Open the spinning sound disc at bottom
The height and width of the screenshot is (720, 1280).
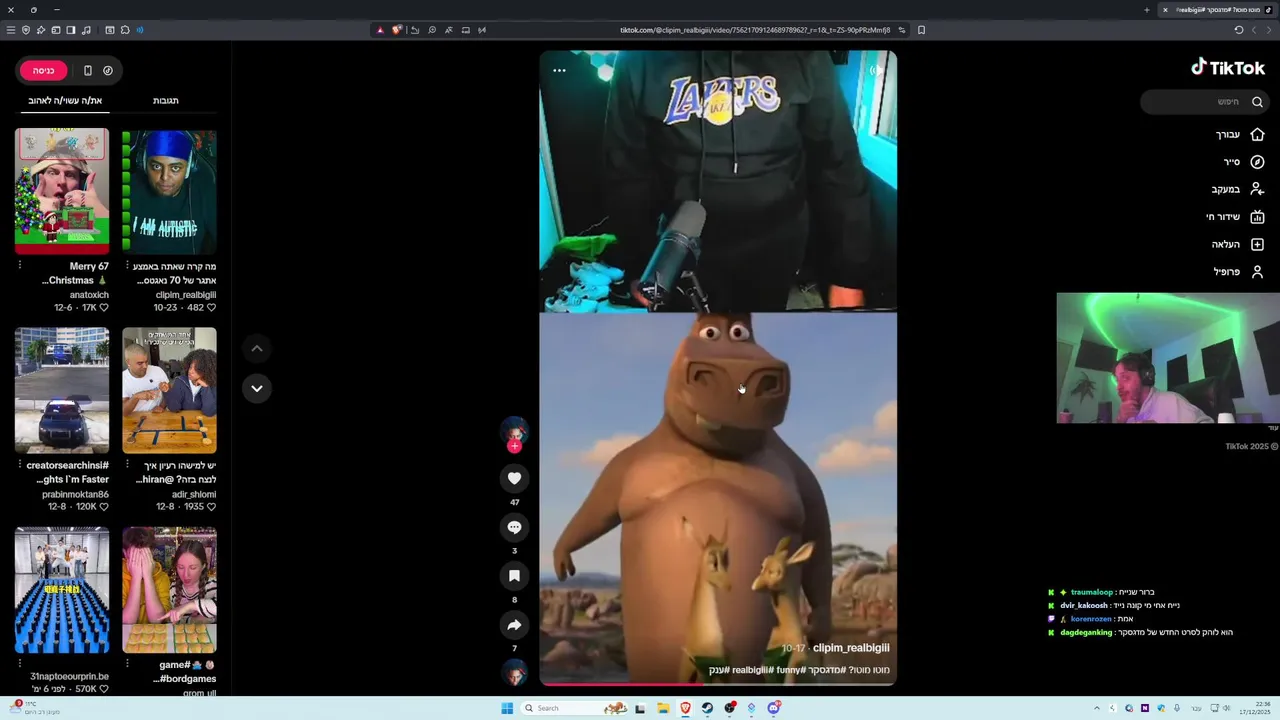click(x=514, y=672)
